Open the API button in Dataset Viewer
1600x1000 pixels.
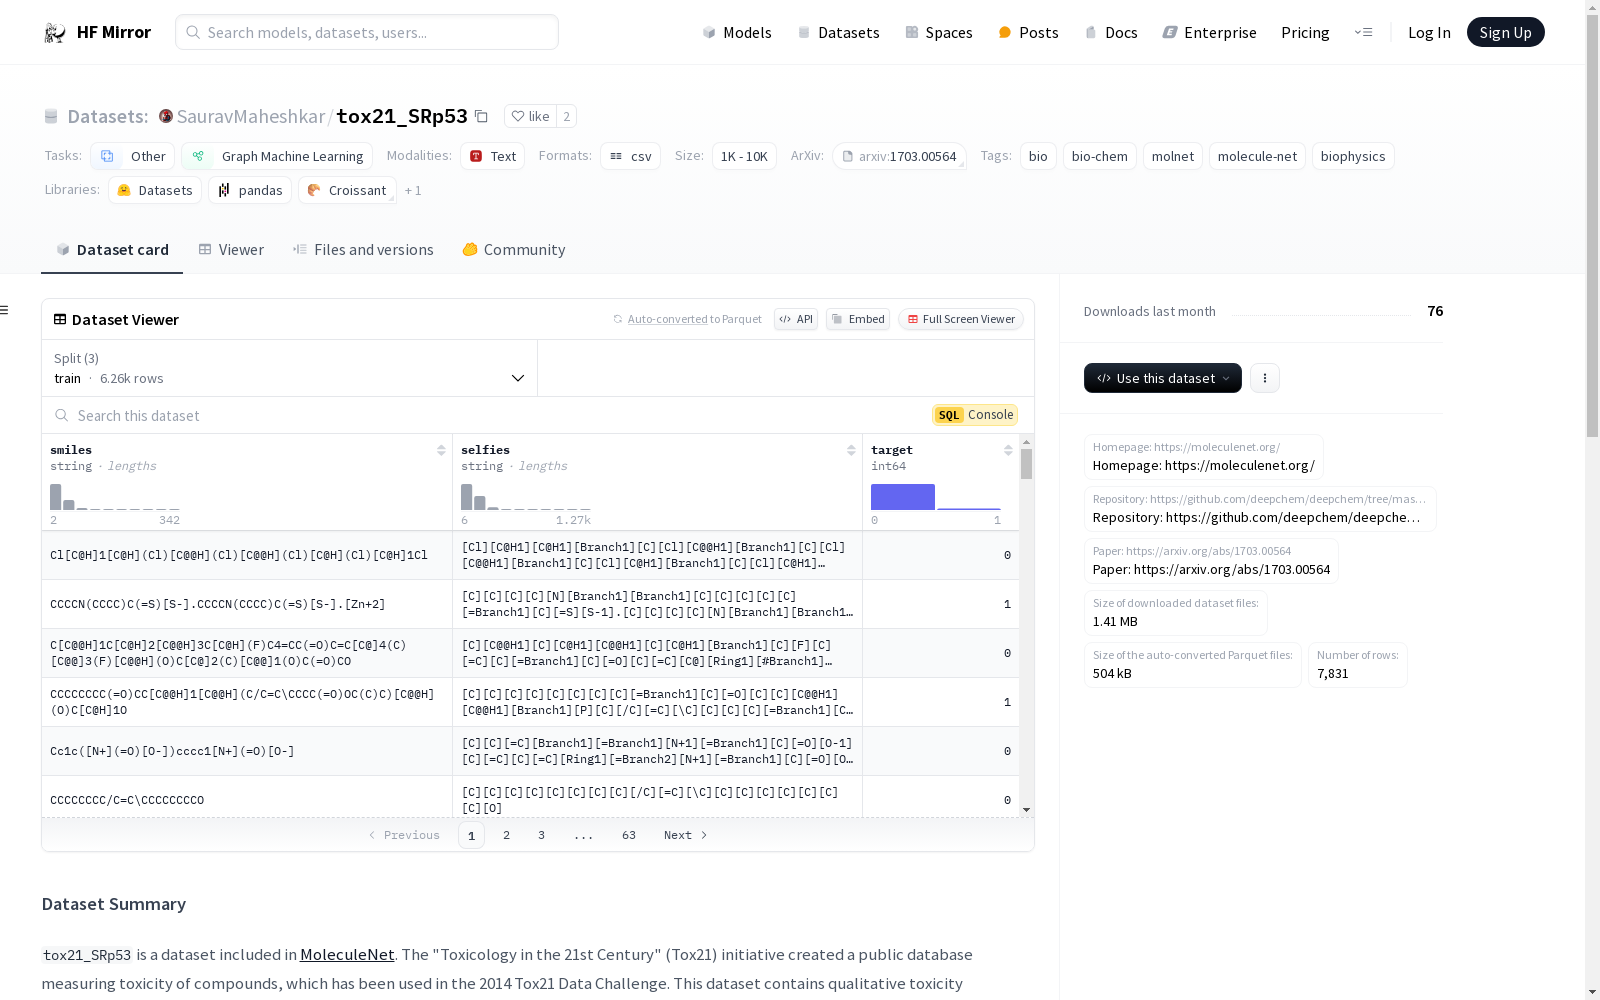coord(796,319)
